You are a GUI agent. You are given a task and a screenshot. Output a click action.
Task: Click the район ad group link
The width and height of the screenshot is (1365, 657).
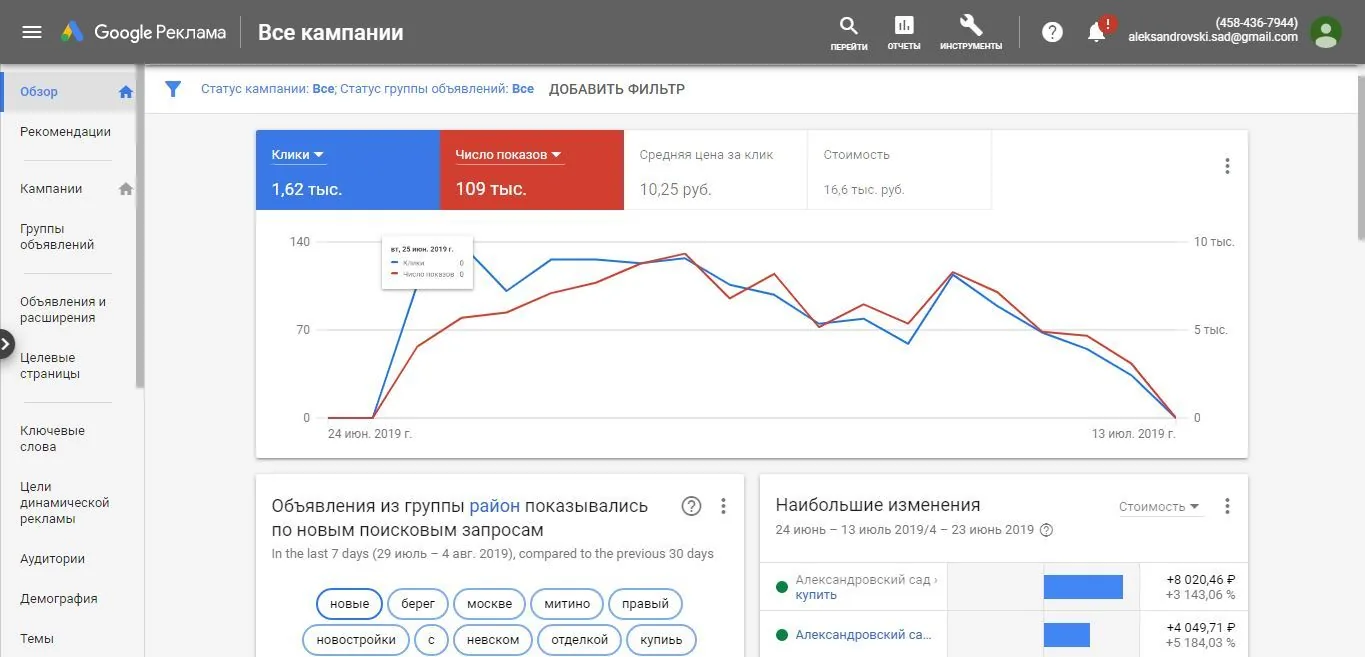(494, 506)
